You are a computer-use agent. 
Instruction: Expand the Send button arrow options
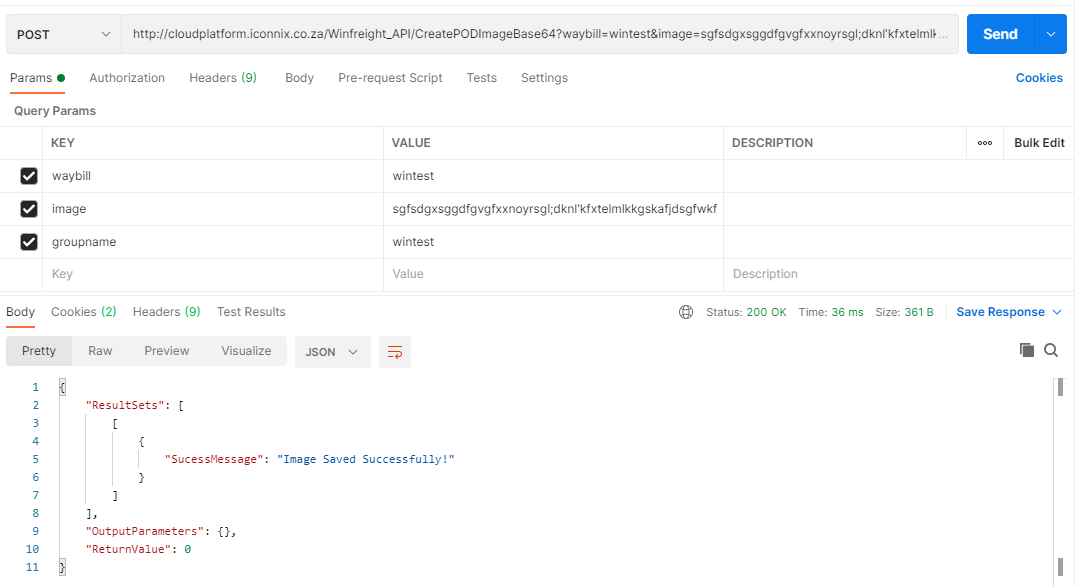pyautogui.click(x=1051, y=34)
